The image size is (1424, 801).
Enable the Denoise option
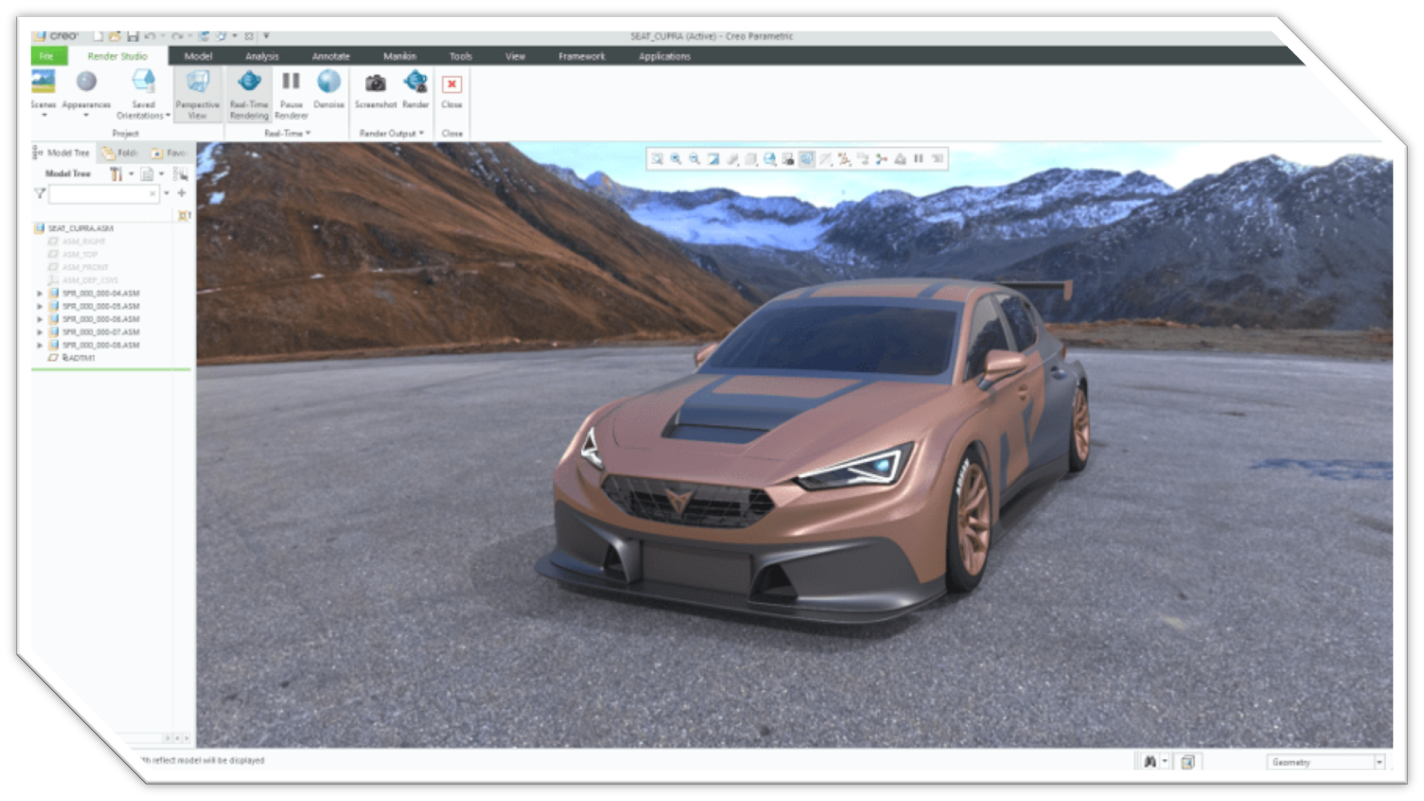[329, 88]
